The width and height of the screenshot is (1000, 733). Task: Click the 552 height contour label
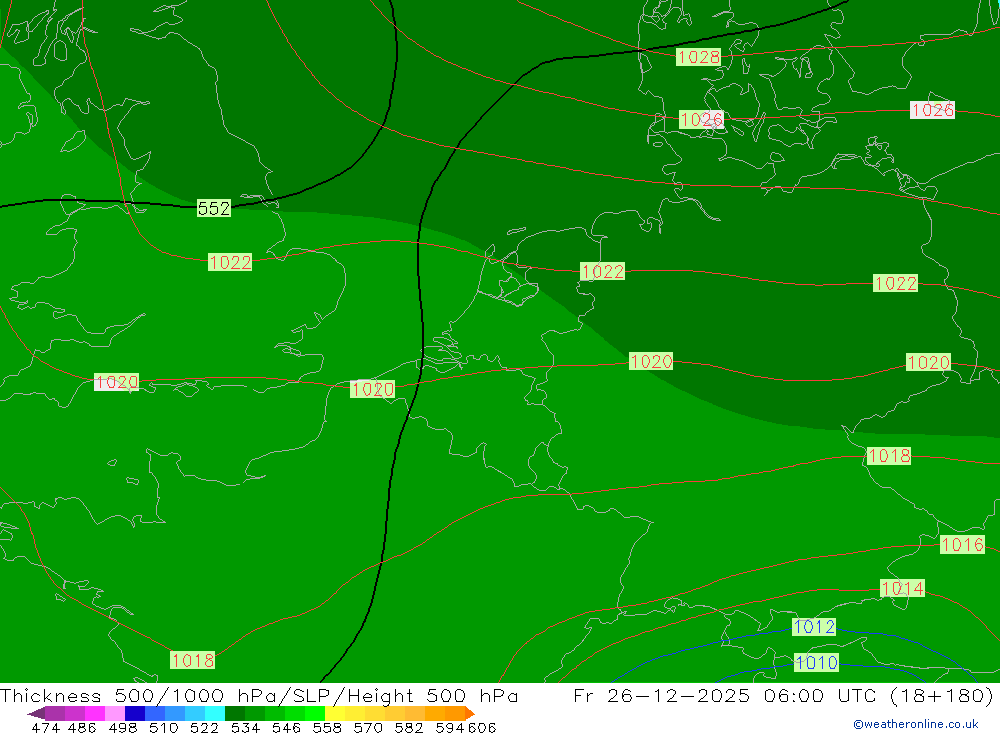[214, 208]
